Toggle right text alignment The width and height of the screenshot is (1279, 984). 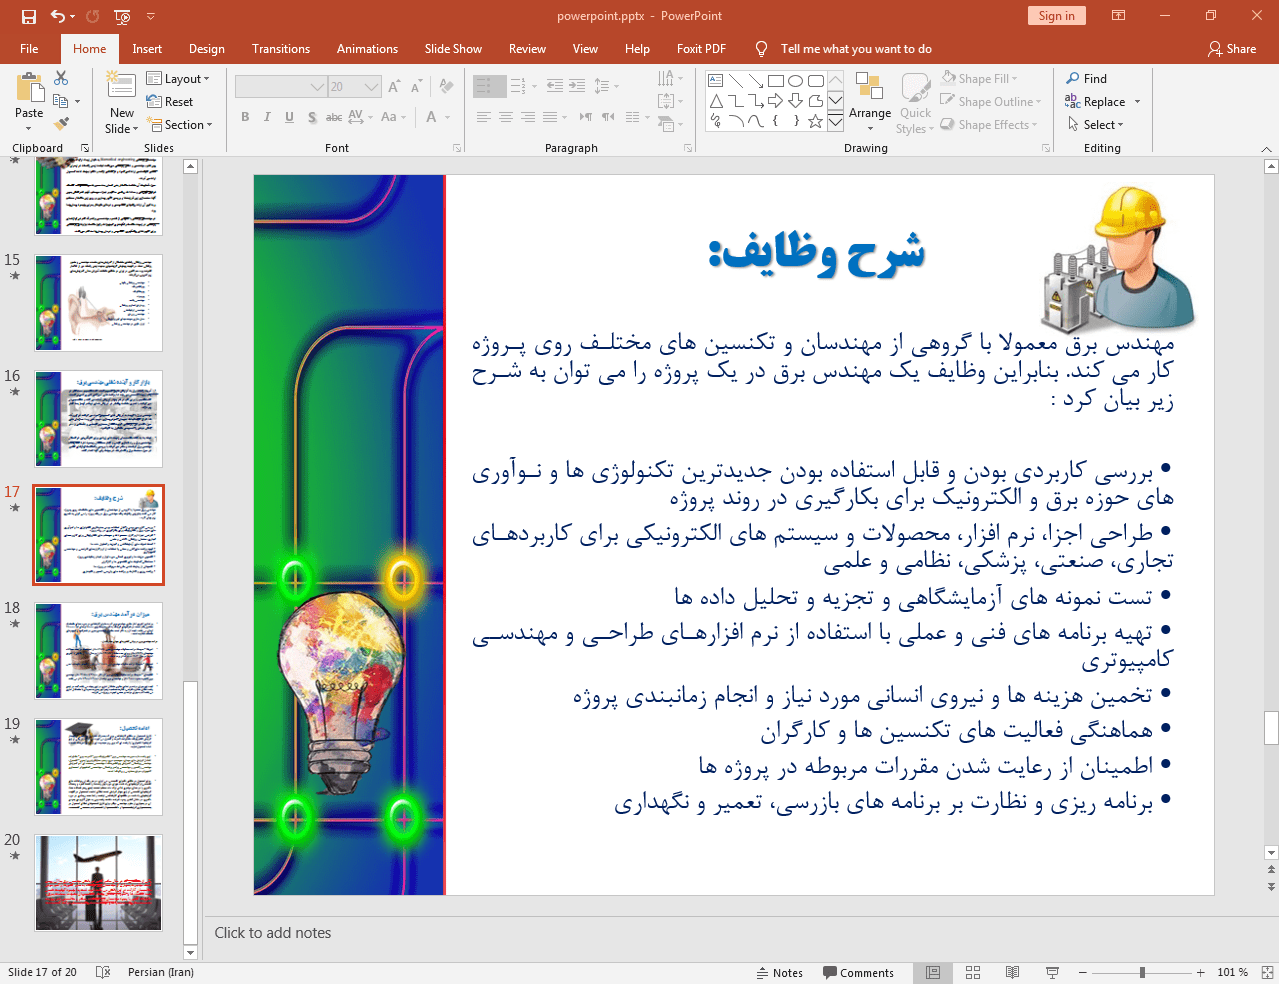pyautogui.click(x=528, y=117)
